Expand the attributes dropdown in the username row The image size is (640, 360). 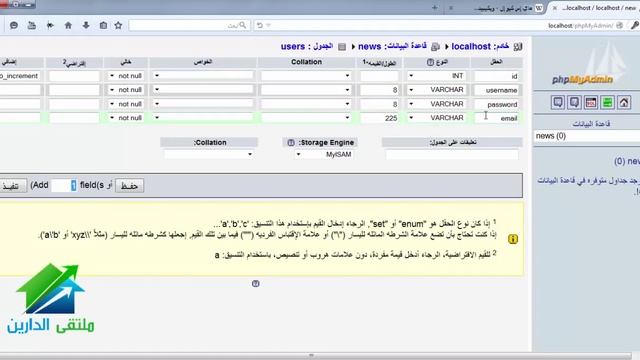click(x=203, y=90)
